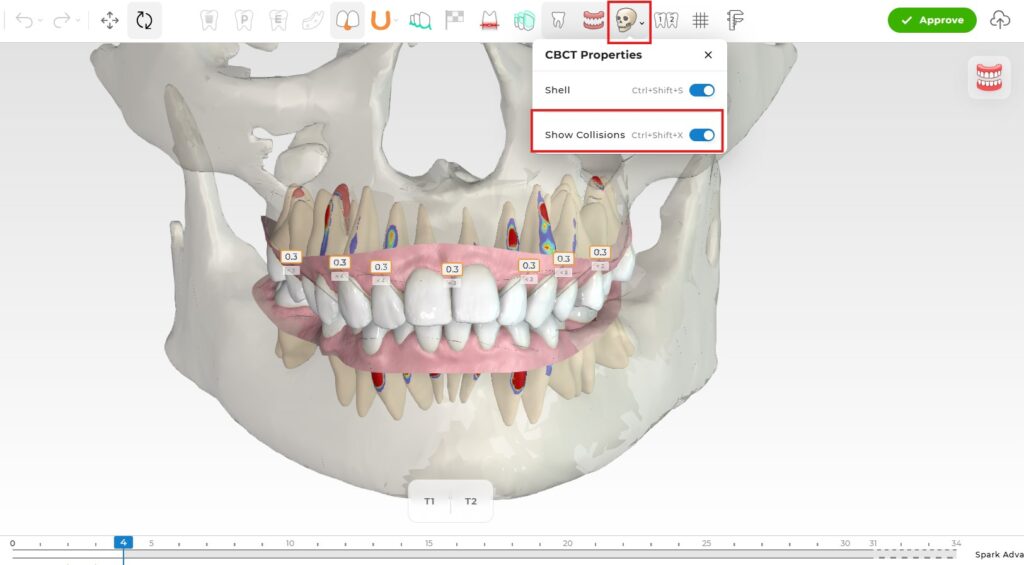1024x565 pixels.
Task: Switch to the T2 tab
Action: click(471, 501)
